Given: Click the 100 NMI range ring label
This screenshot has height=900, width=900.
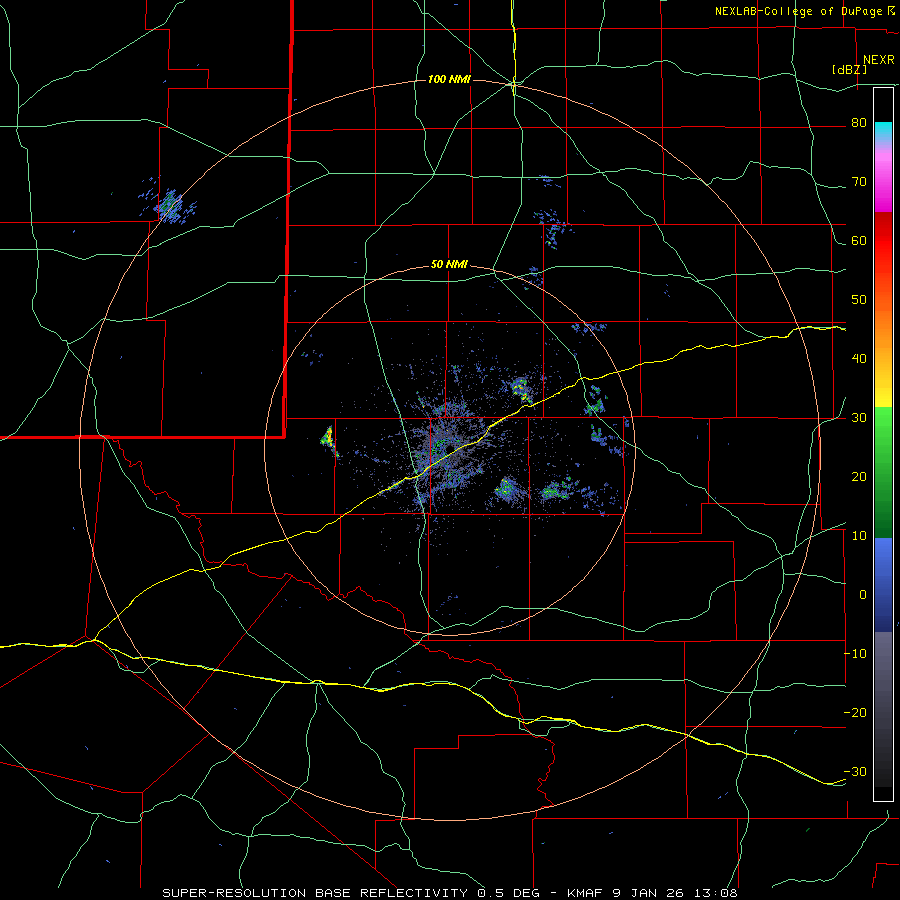Looking at the screenshot, I should tap(449, 79).
